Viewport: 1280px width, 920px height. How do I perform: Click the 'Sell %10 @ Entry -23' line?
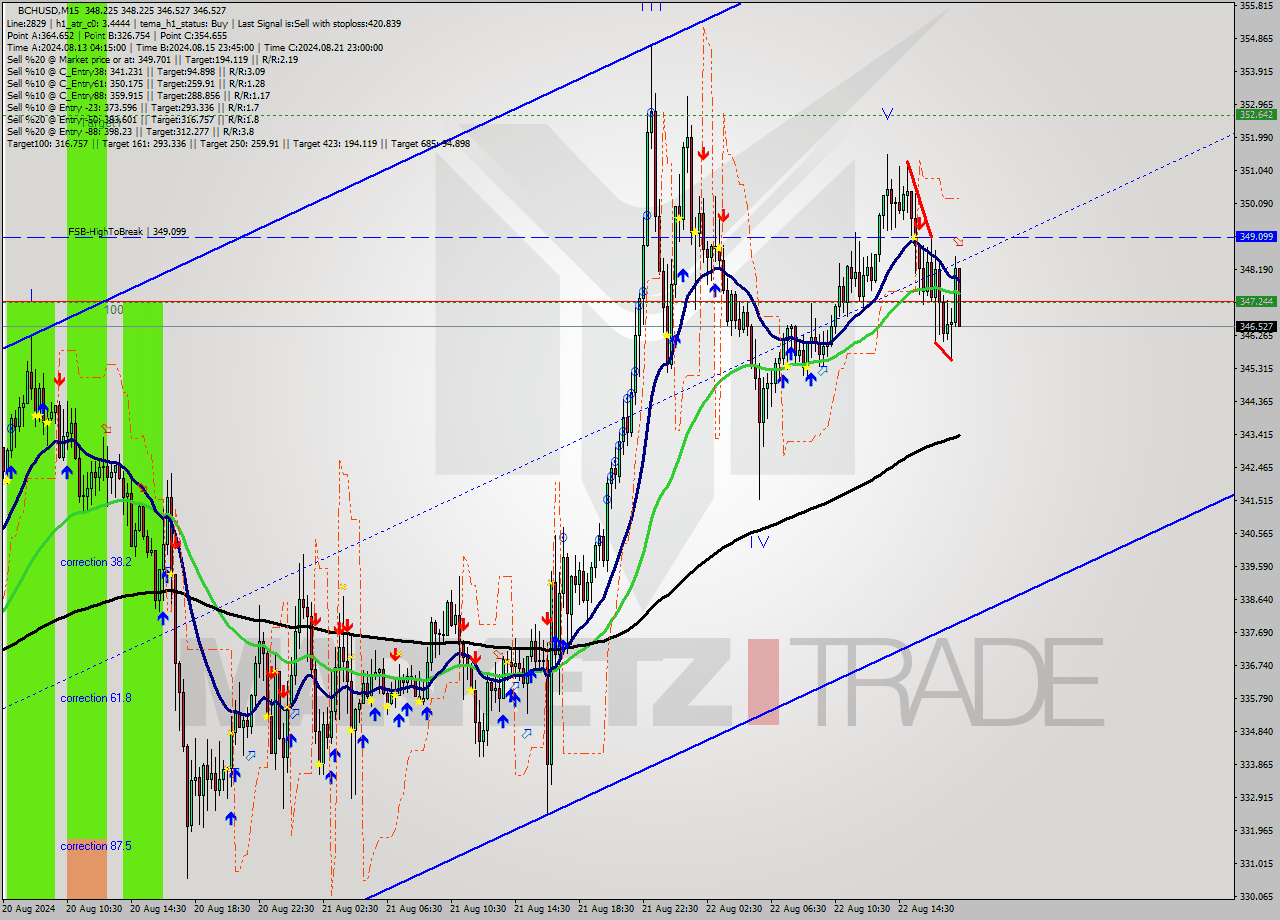coord(133,107)
